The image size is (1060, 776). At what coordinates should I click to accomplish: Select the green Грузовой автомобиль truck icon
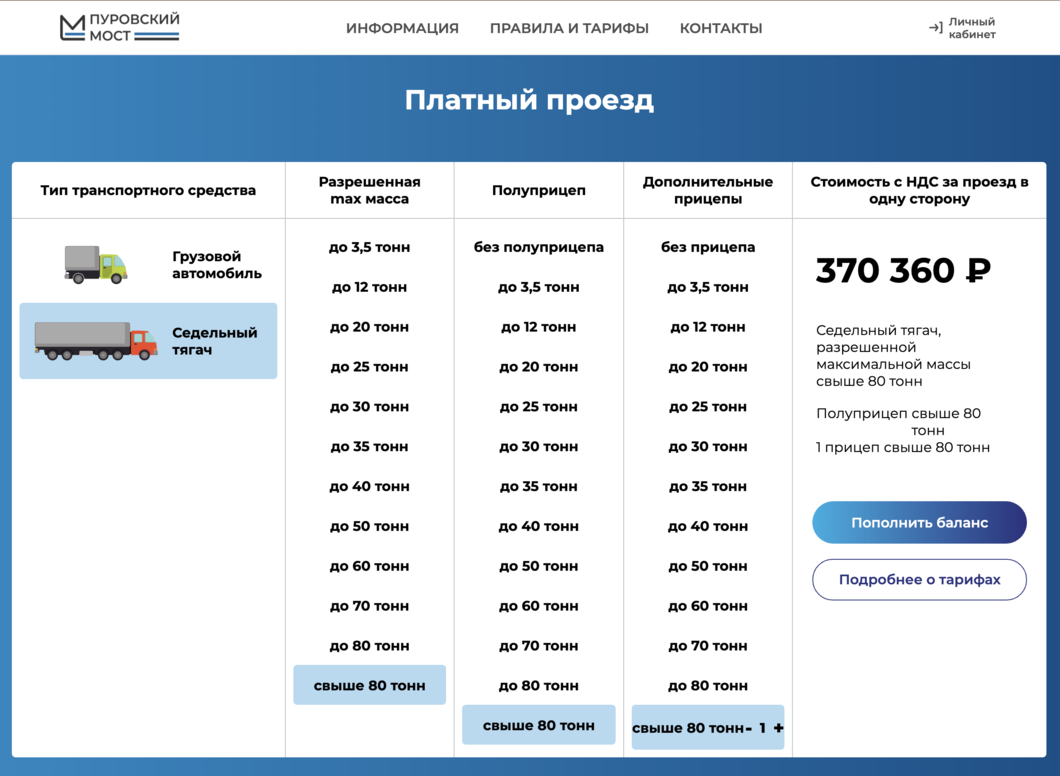[x=95, y=264]
